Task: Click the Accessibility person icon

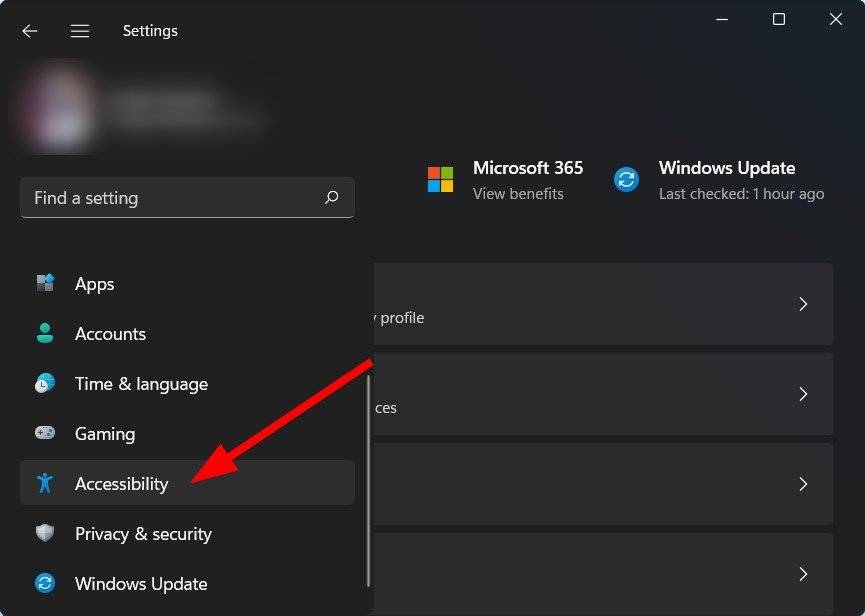Action: point(46,484)
